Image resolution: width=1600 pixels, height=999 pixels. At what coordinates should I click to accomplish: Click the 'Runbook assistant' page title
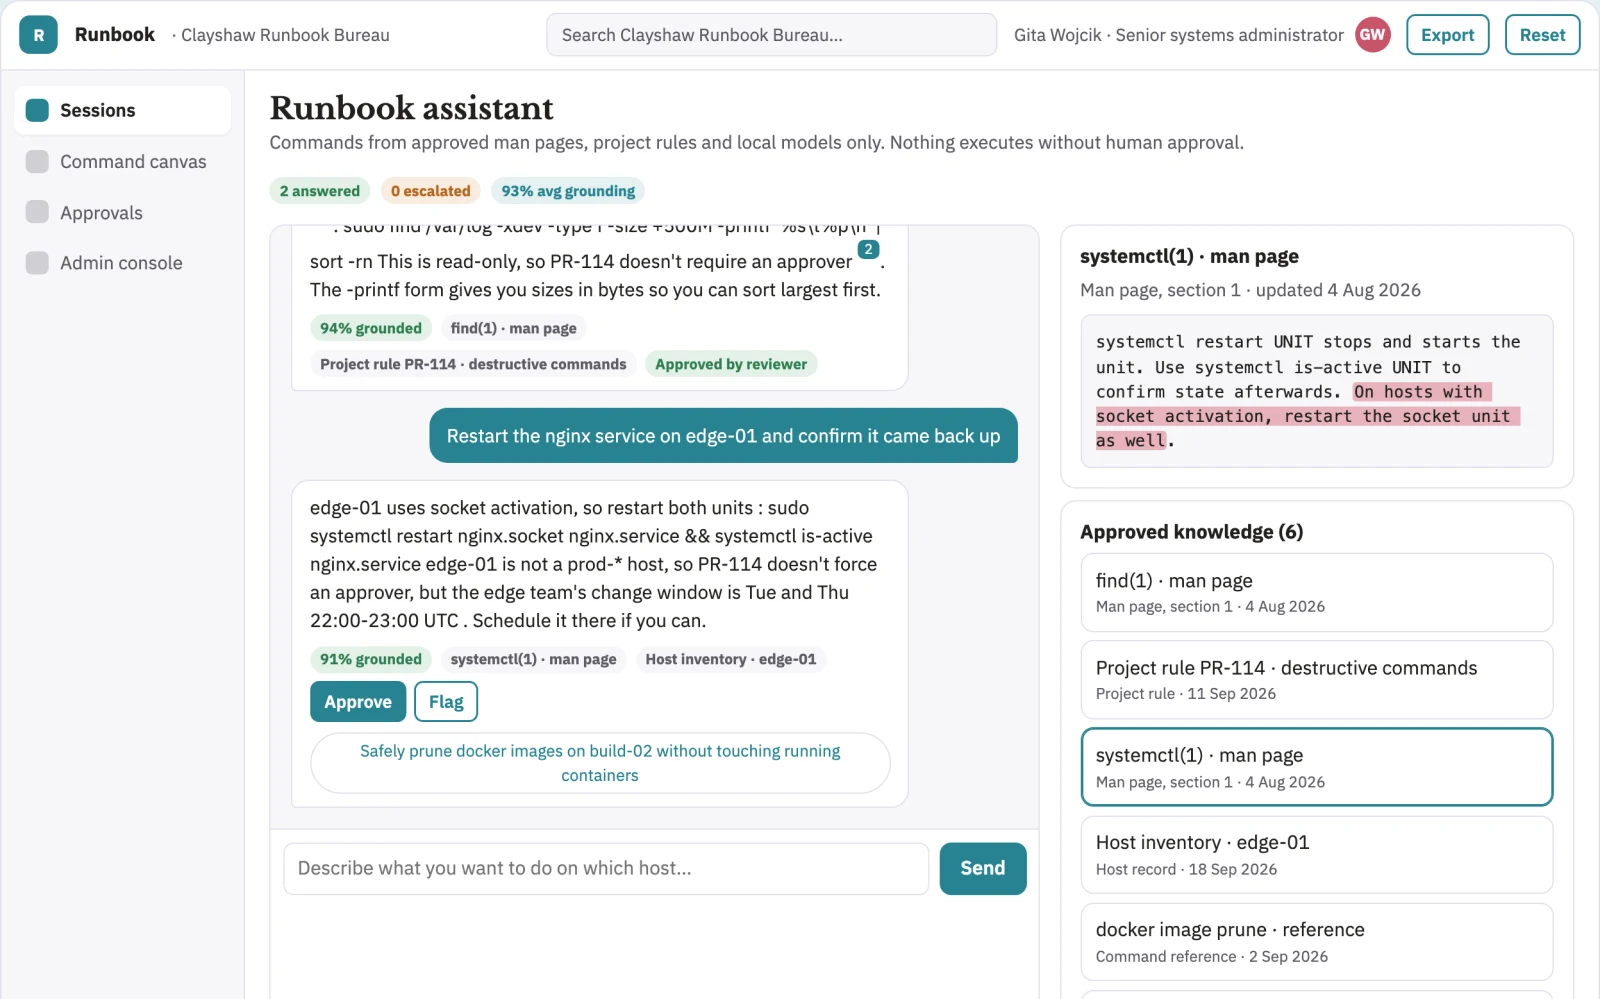coord(411,108)
